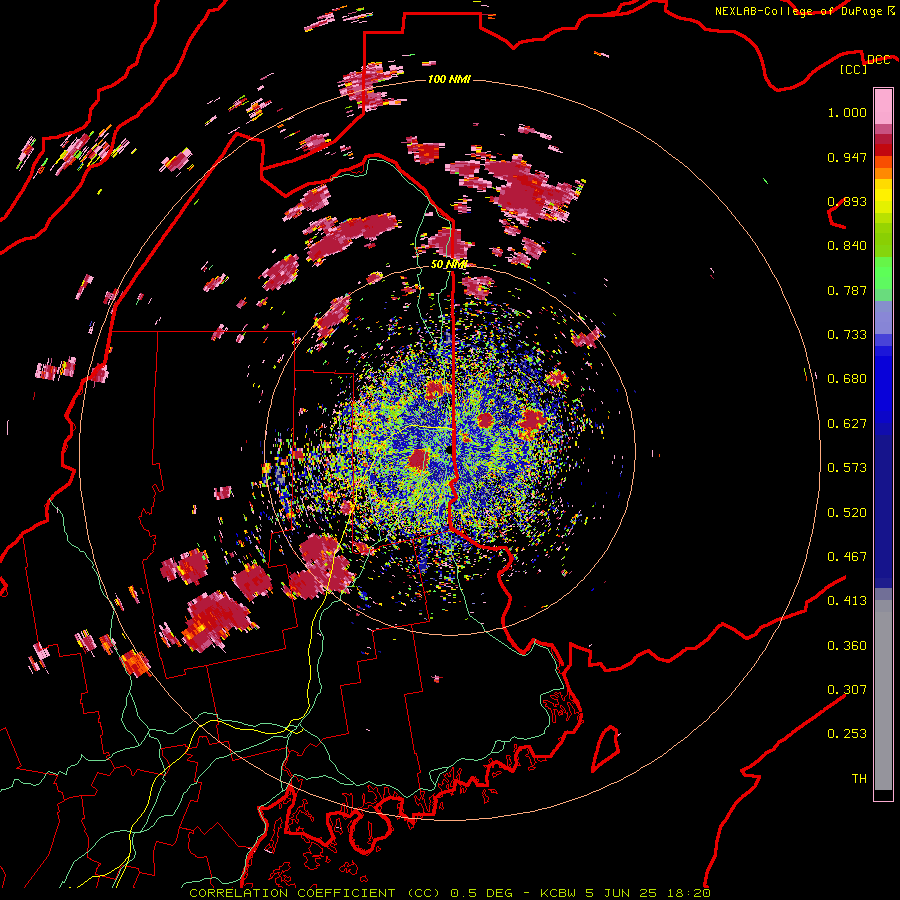This screenshot has width=900, height=900.
Task: Select the 0.947 scale value
Action: click(847, 157)
